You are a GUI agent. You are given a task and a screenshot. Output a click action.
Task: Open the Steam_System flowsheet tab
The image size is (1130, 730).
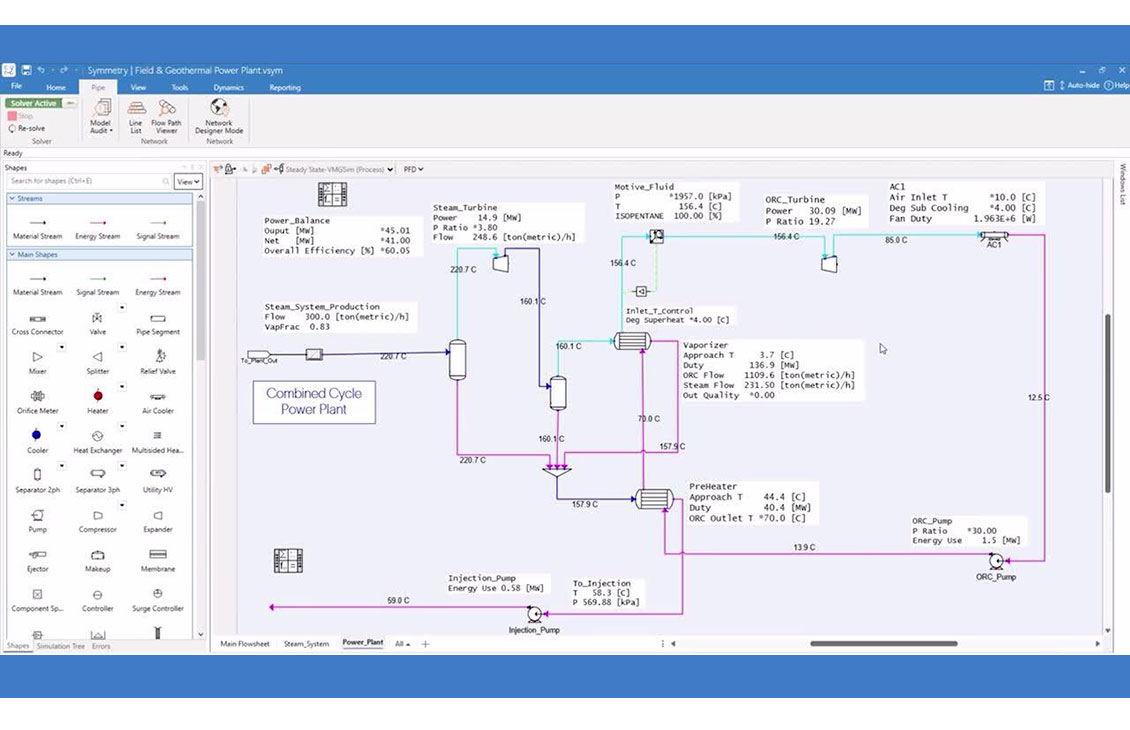(x=306, y=644)
